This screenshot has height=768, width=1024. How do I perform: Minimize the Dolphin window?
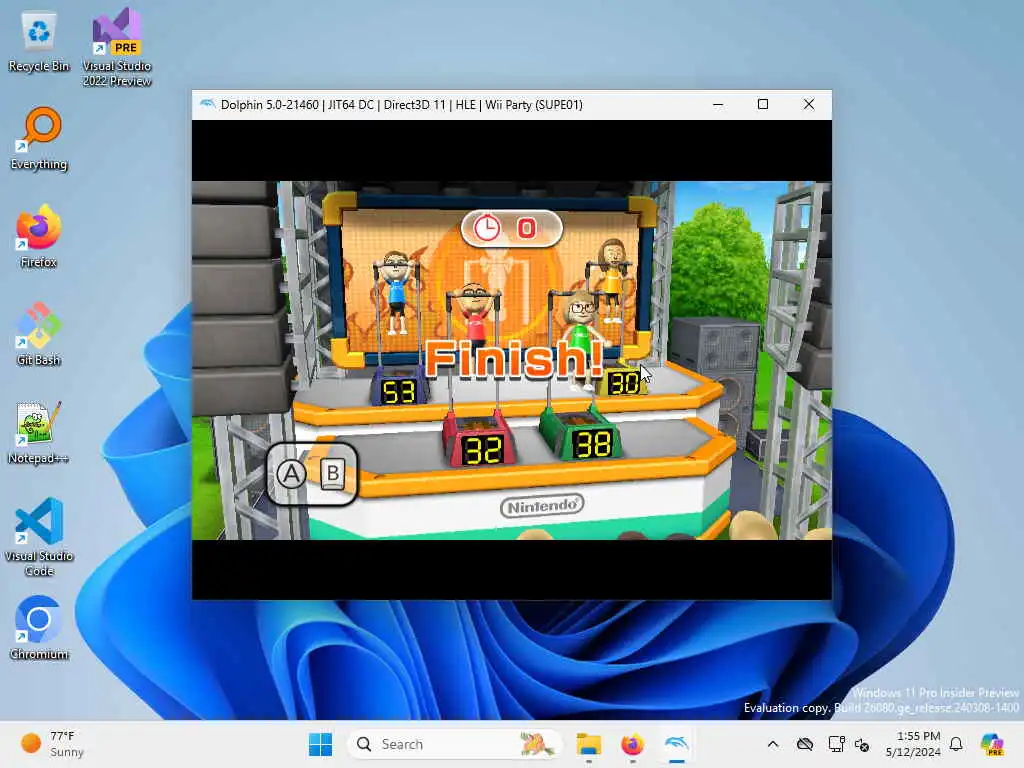(x=718, y=104)
